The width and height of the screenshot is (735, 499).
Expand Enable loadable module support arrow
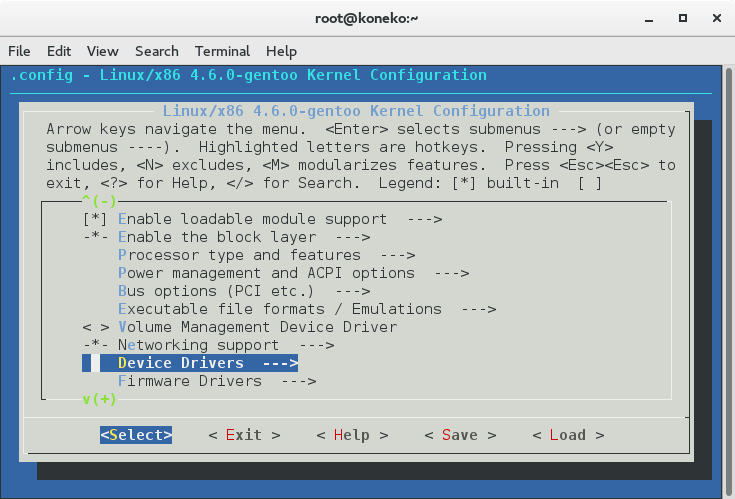click(x=425, y=219)
